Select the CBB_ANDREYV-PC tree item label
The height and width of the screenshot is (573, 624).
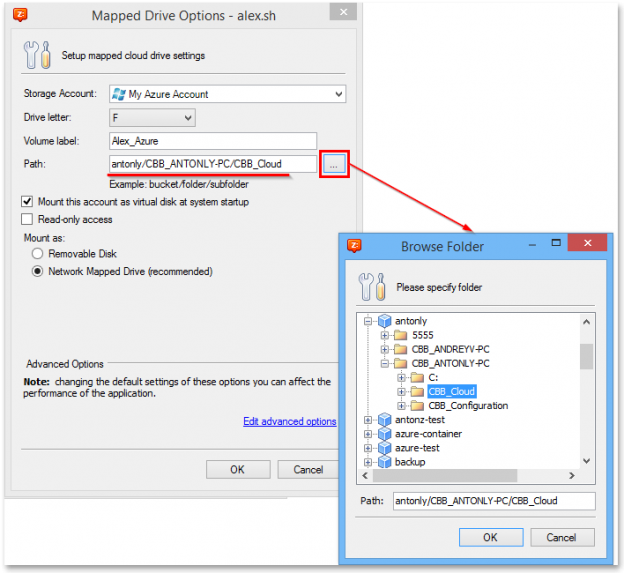point(450,349)
